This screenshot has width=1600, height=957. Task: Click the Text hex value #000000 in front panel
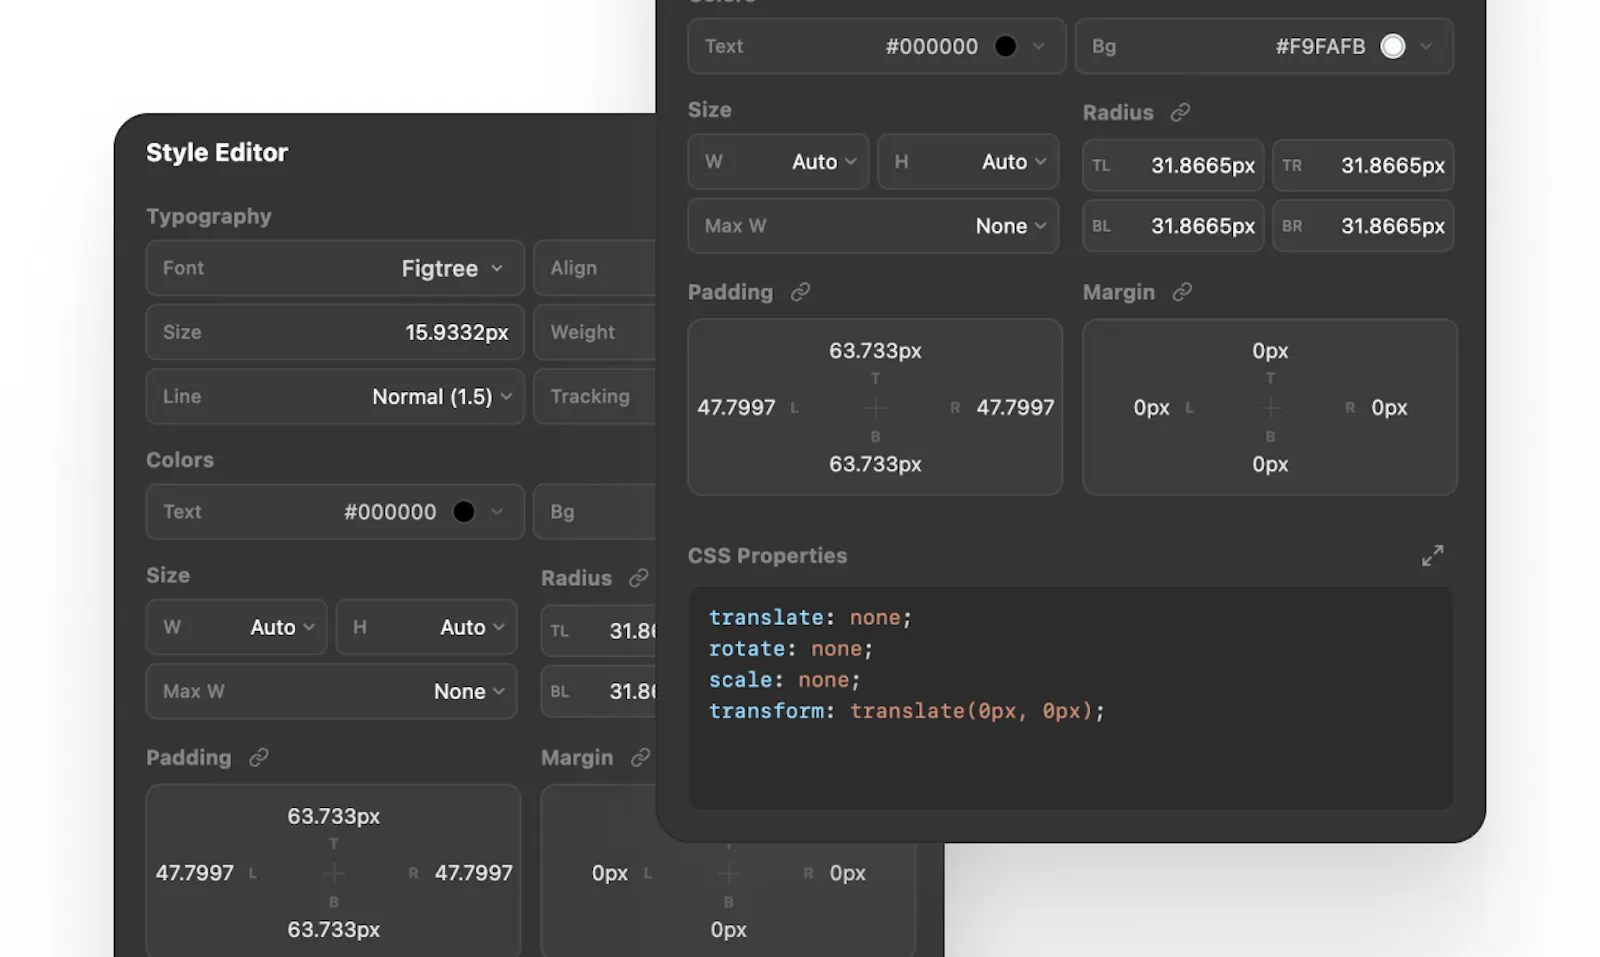[932, 46]
